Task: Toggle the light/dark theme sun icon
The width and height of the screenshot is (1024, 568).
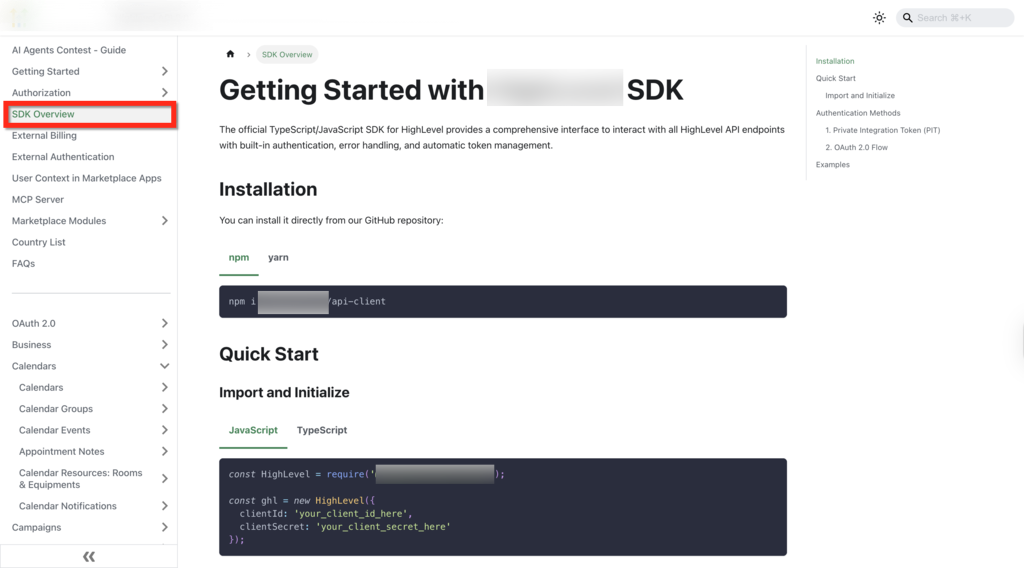Action: 879,18
